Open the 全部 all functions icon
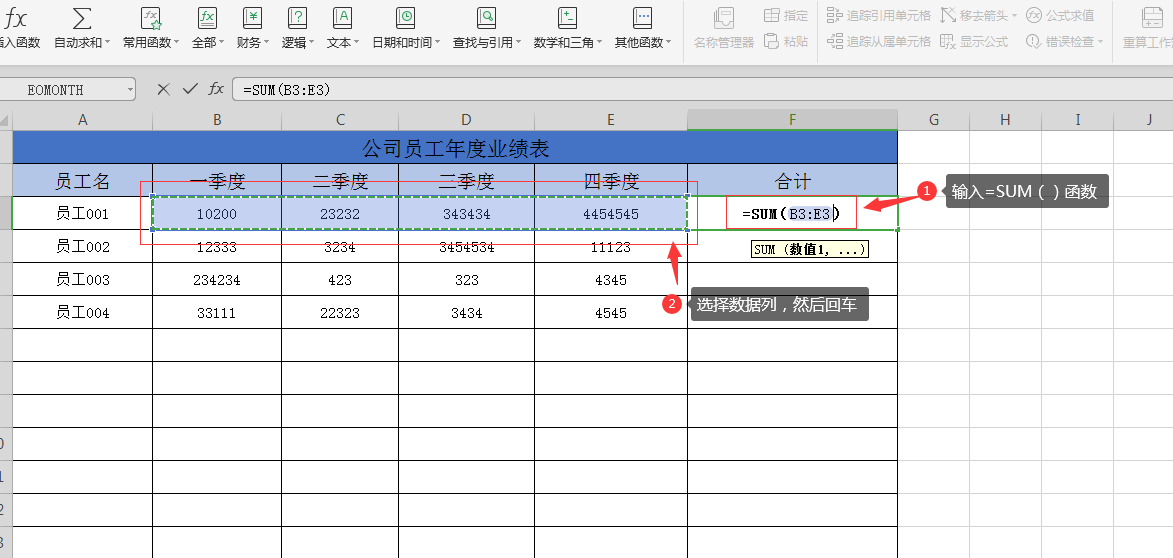This screenshot has height=558, width=1173. click(x=207, y=19)
